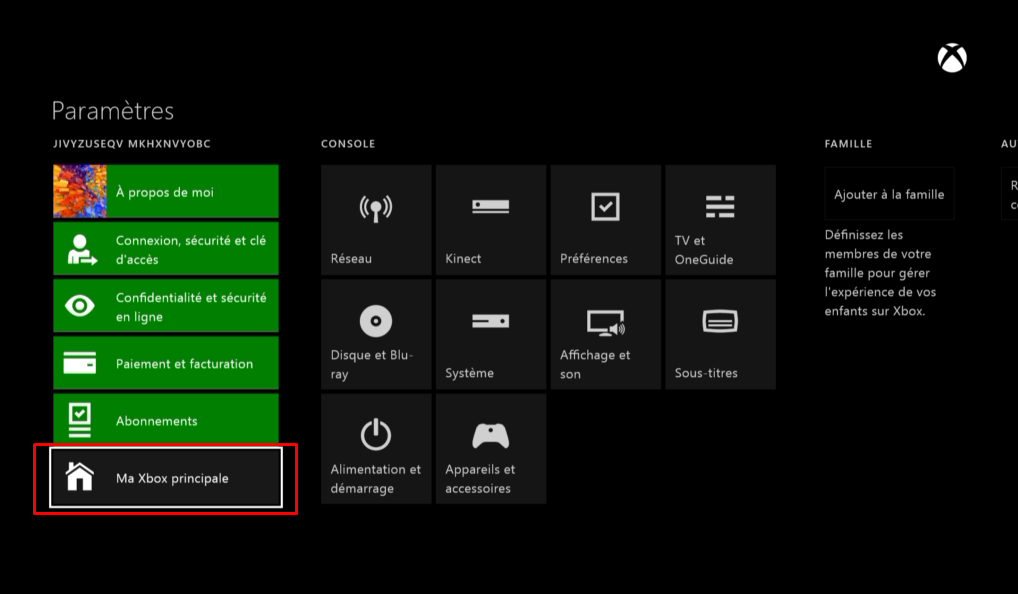Click the Préférences checkmark box icon
This screenshot has height=594, width=1018.
click(x=605, y=206)
